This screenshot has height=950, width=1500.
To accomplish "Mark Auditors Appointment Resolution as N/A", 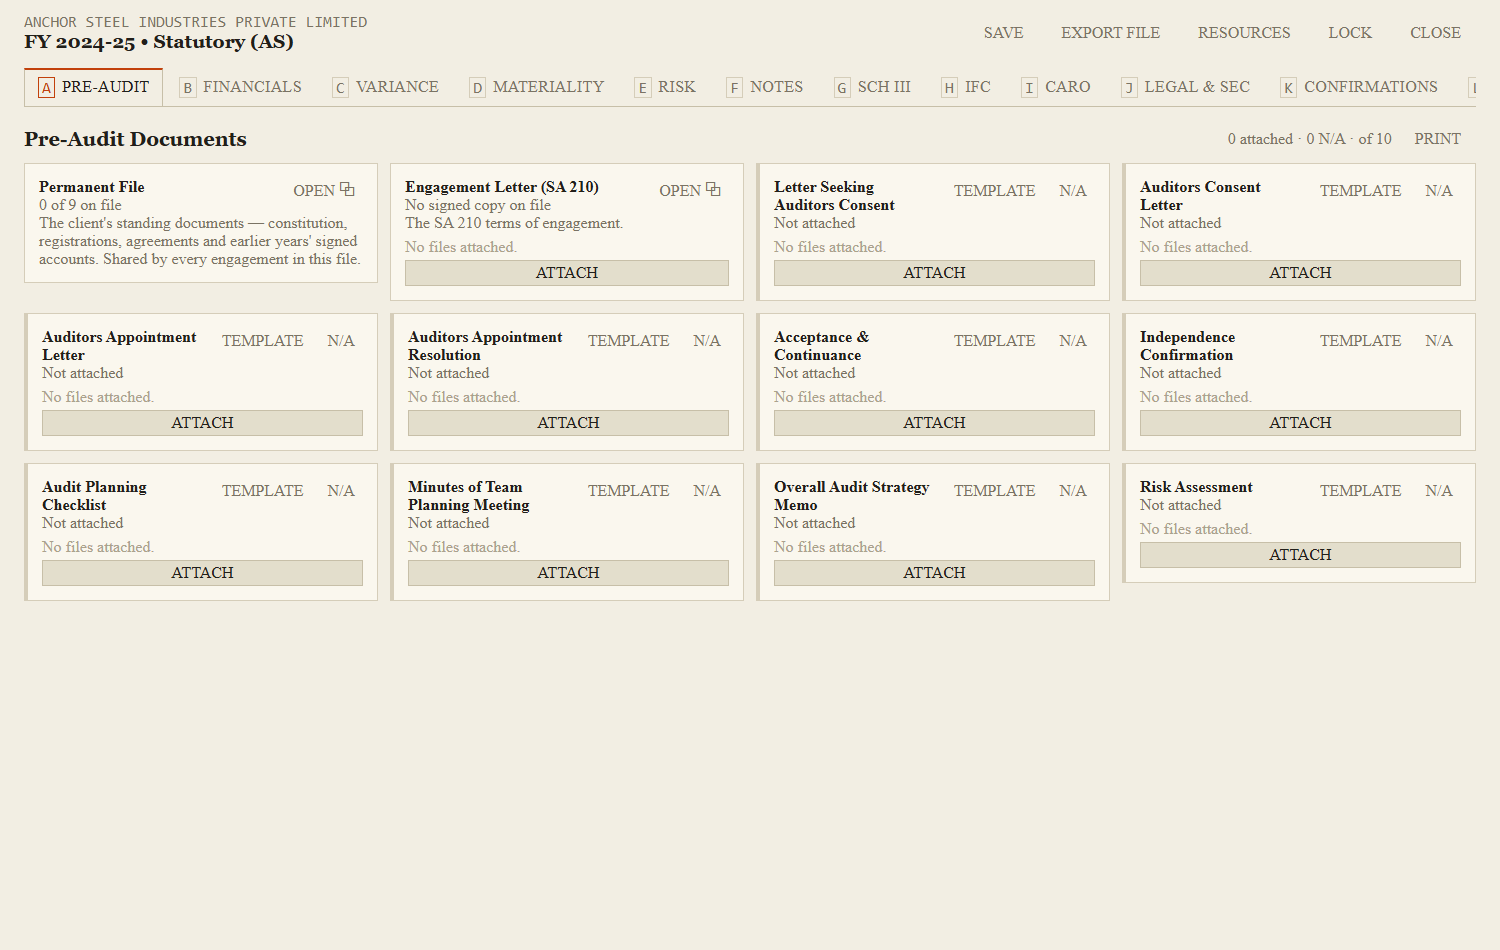I will (707, 341).
